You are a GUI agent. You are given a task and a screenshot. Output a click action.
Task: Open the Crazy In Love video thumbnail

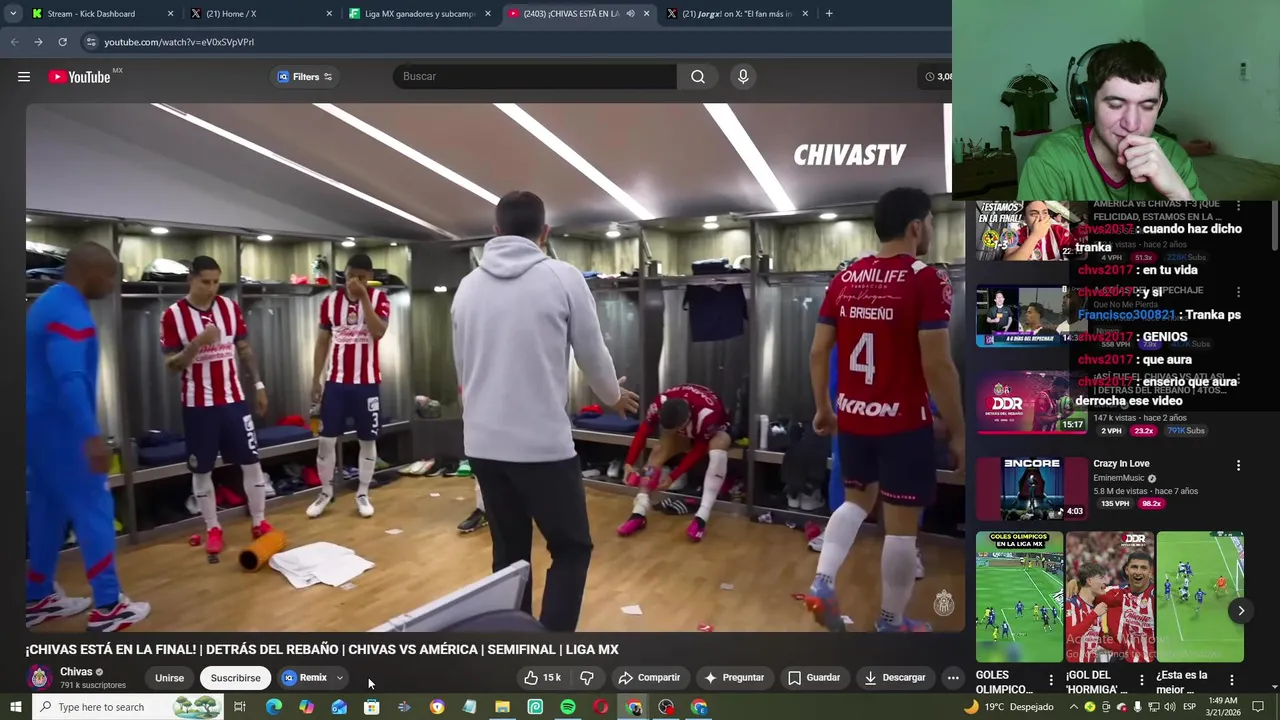pos(1031,488)
